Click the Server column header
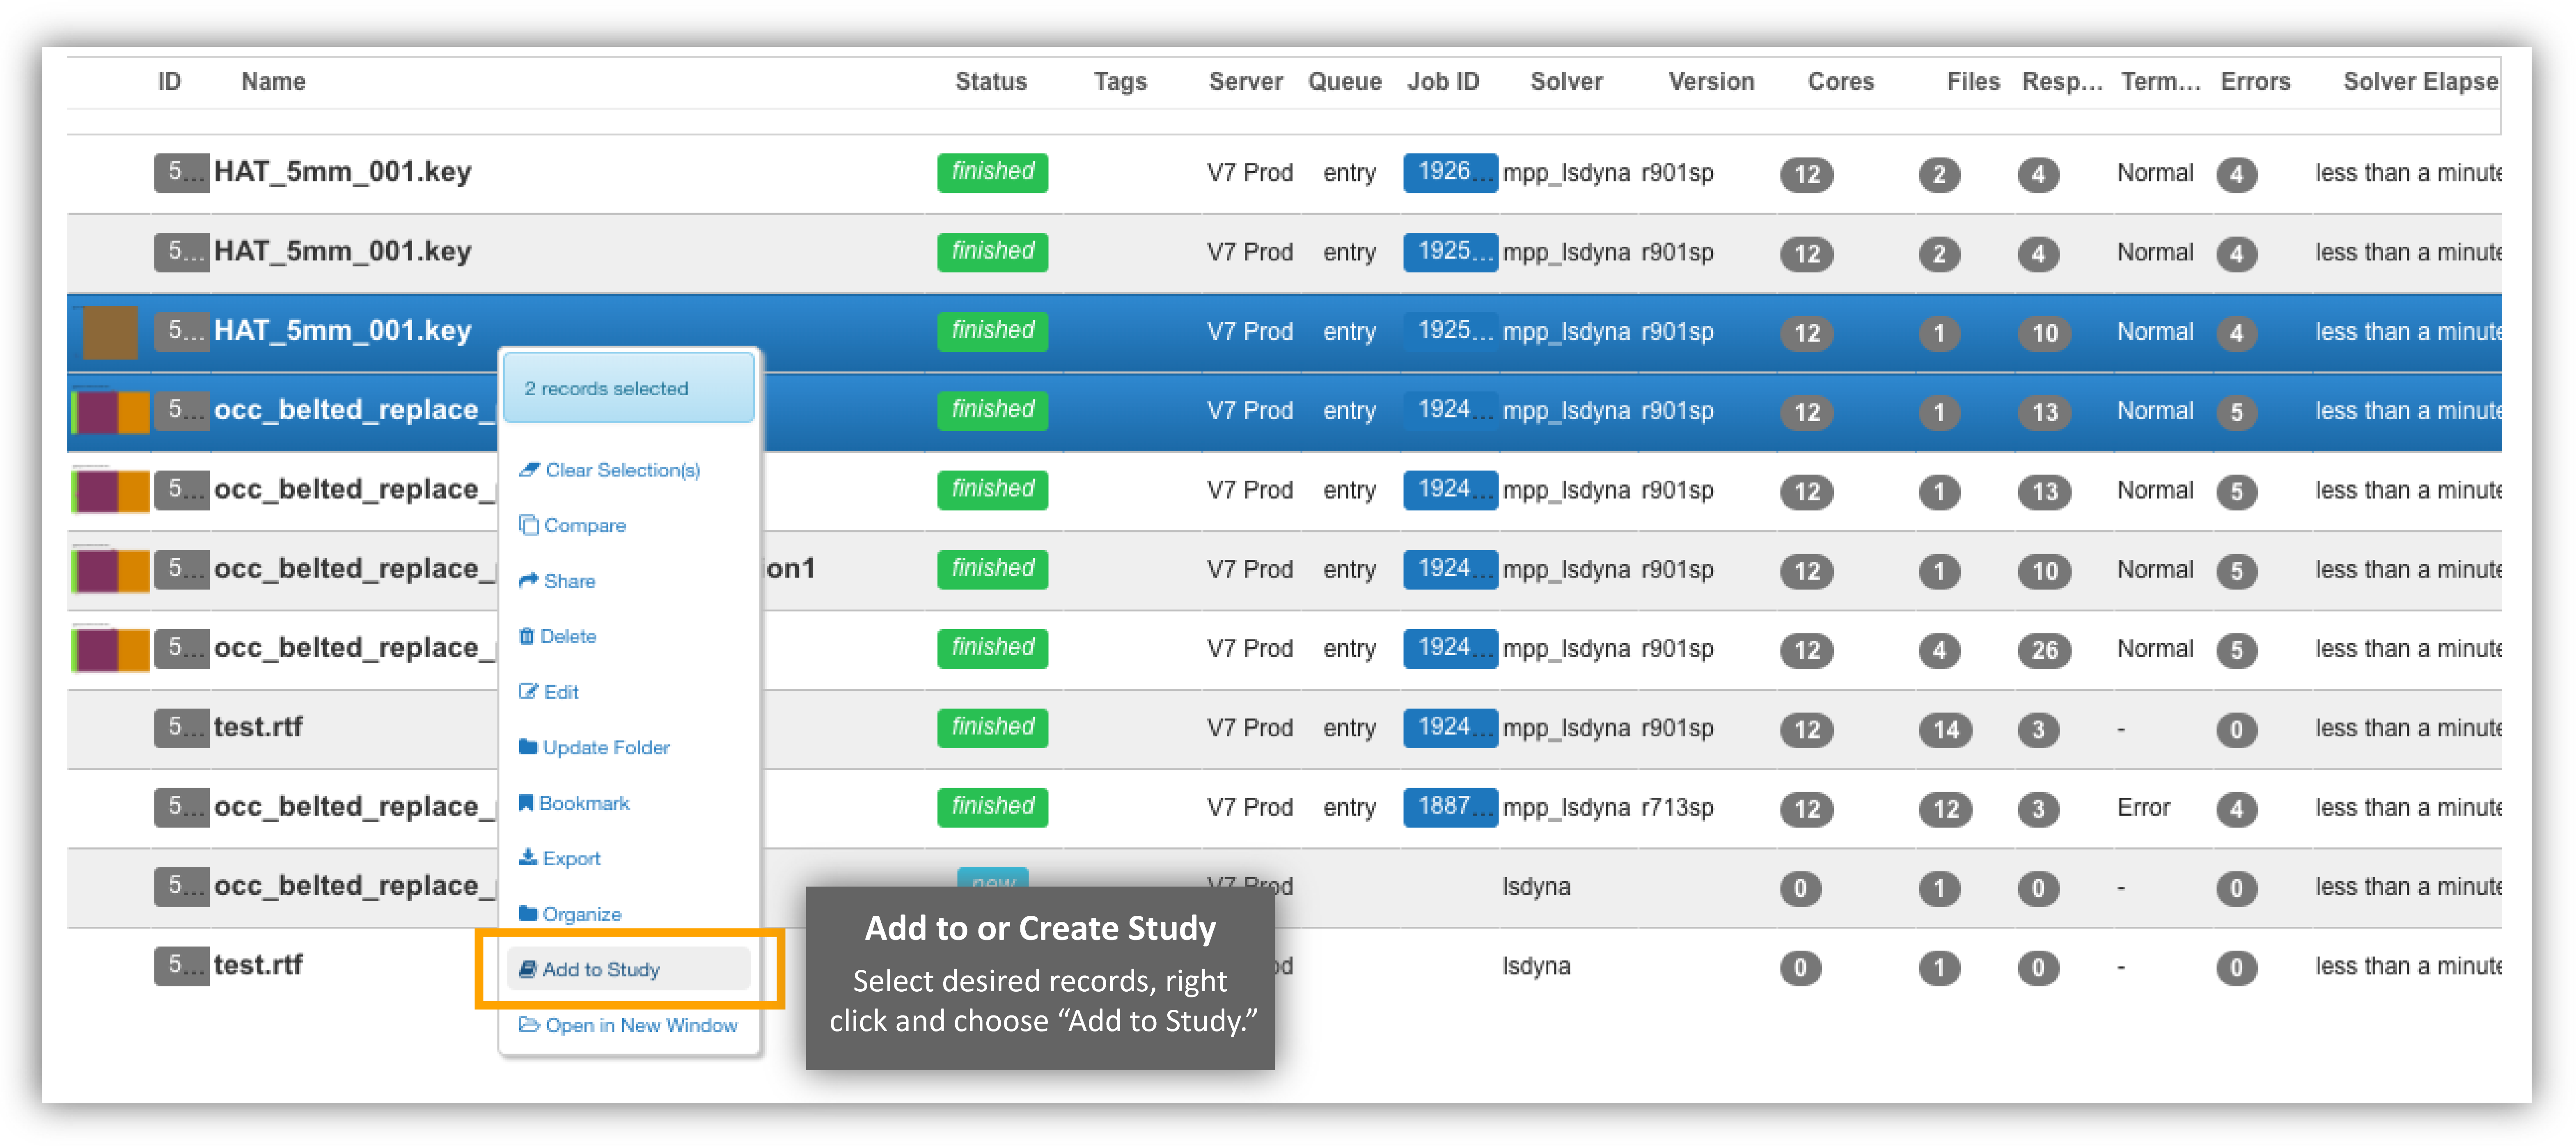 point(1246,82)
